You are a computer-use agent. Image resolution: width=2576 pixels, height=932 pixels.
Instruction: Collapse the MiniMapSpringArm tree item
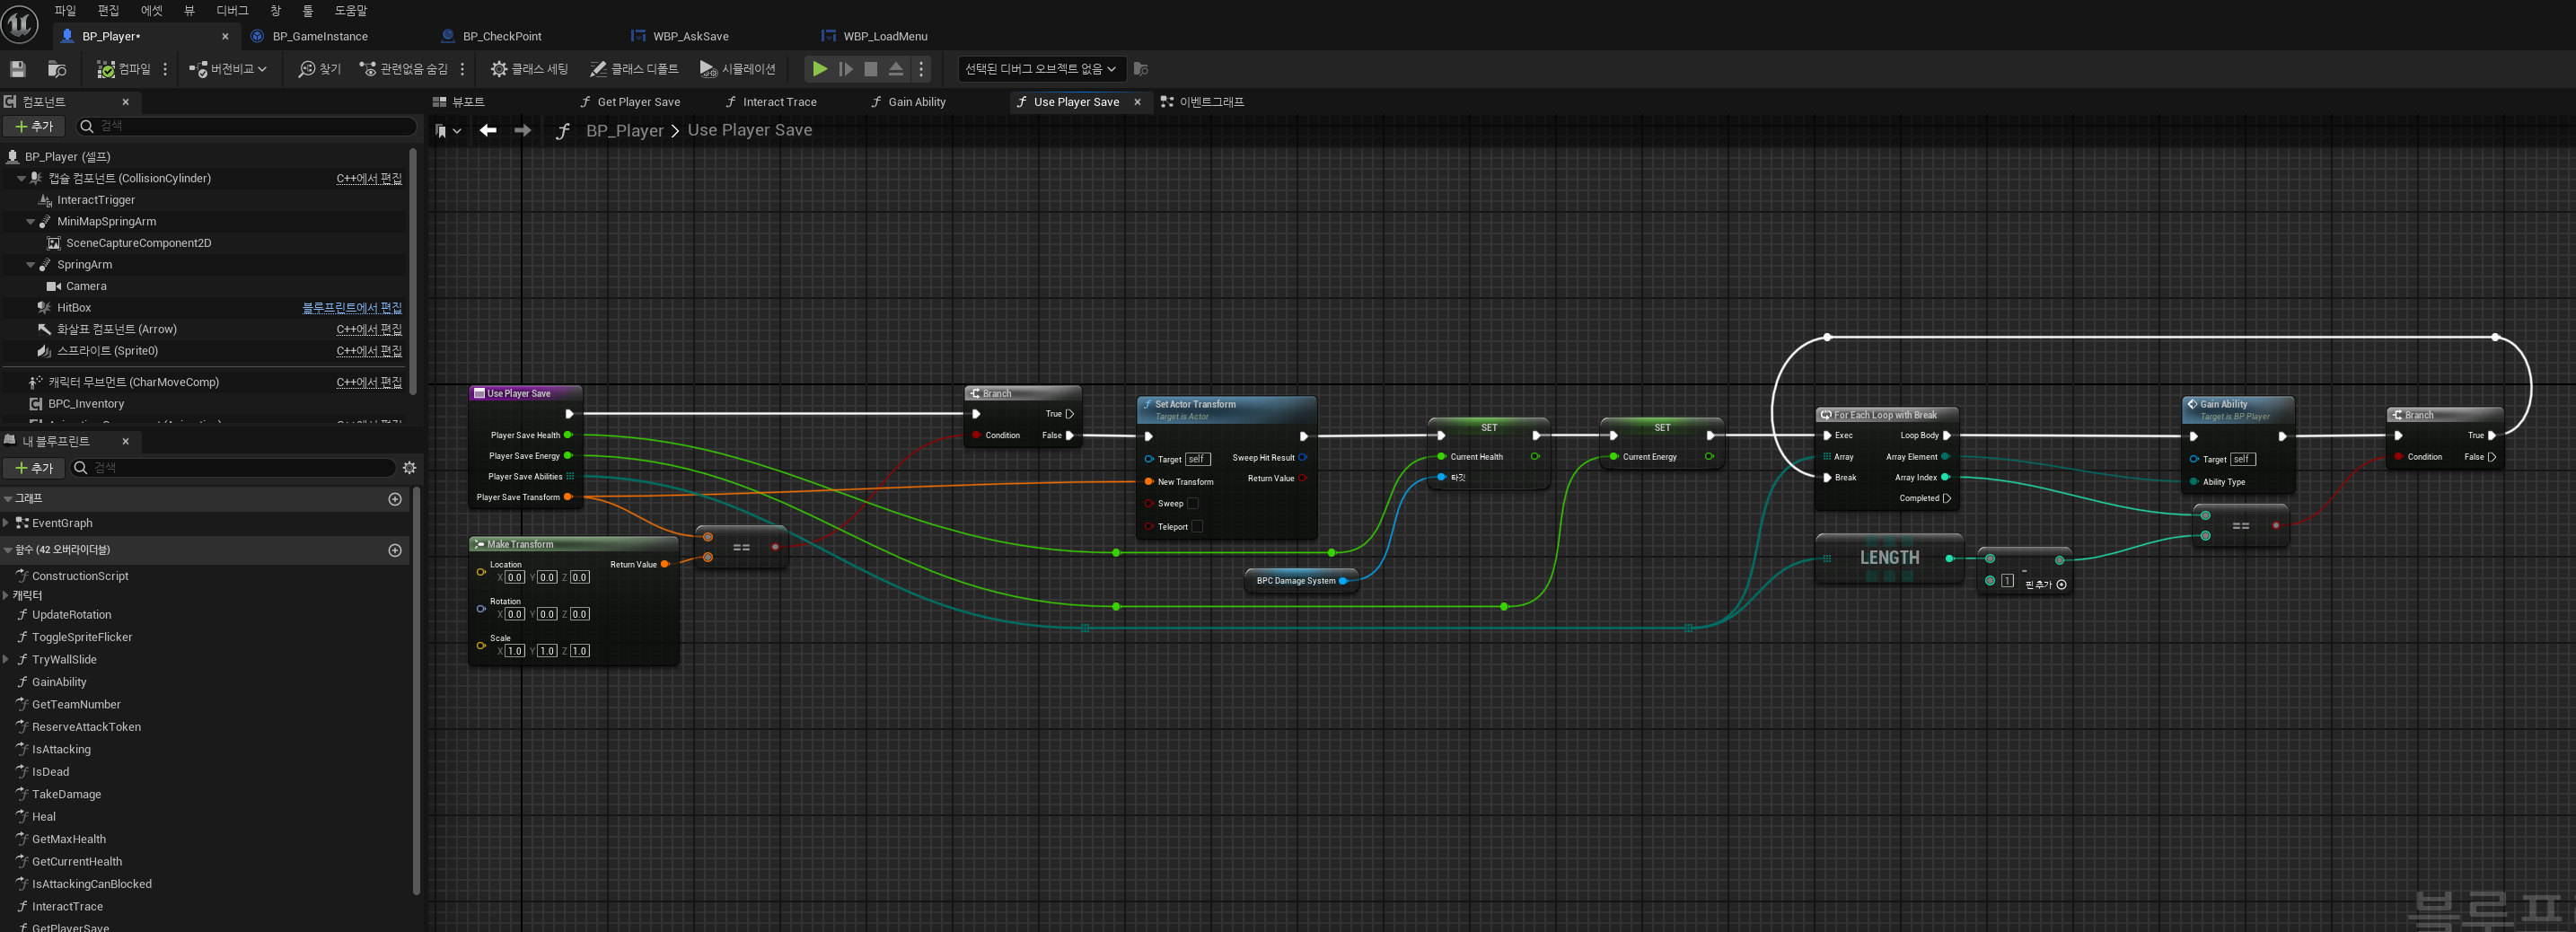click(30, 222)
